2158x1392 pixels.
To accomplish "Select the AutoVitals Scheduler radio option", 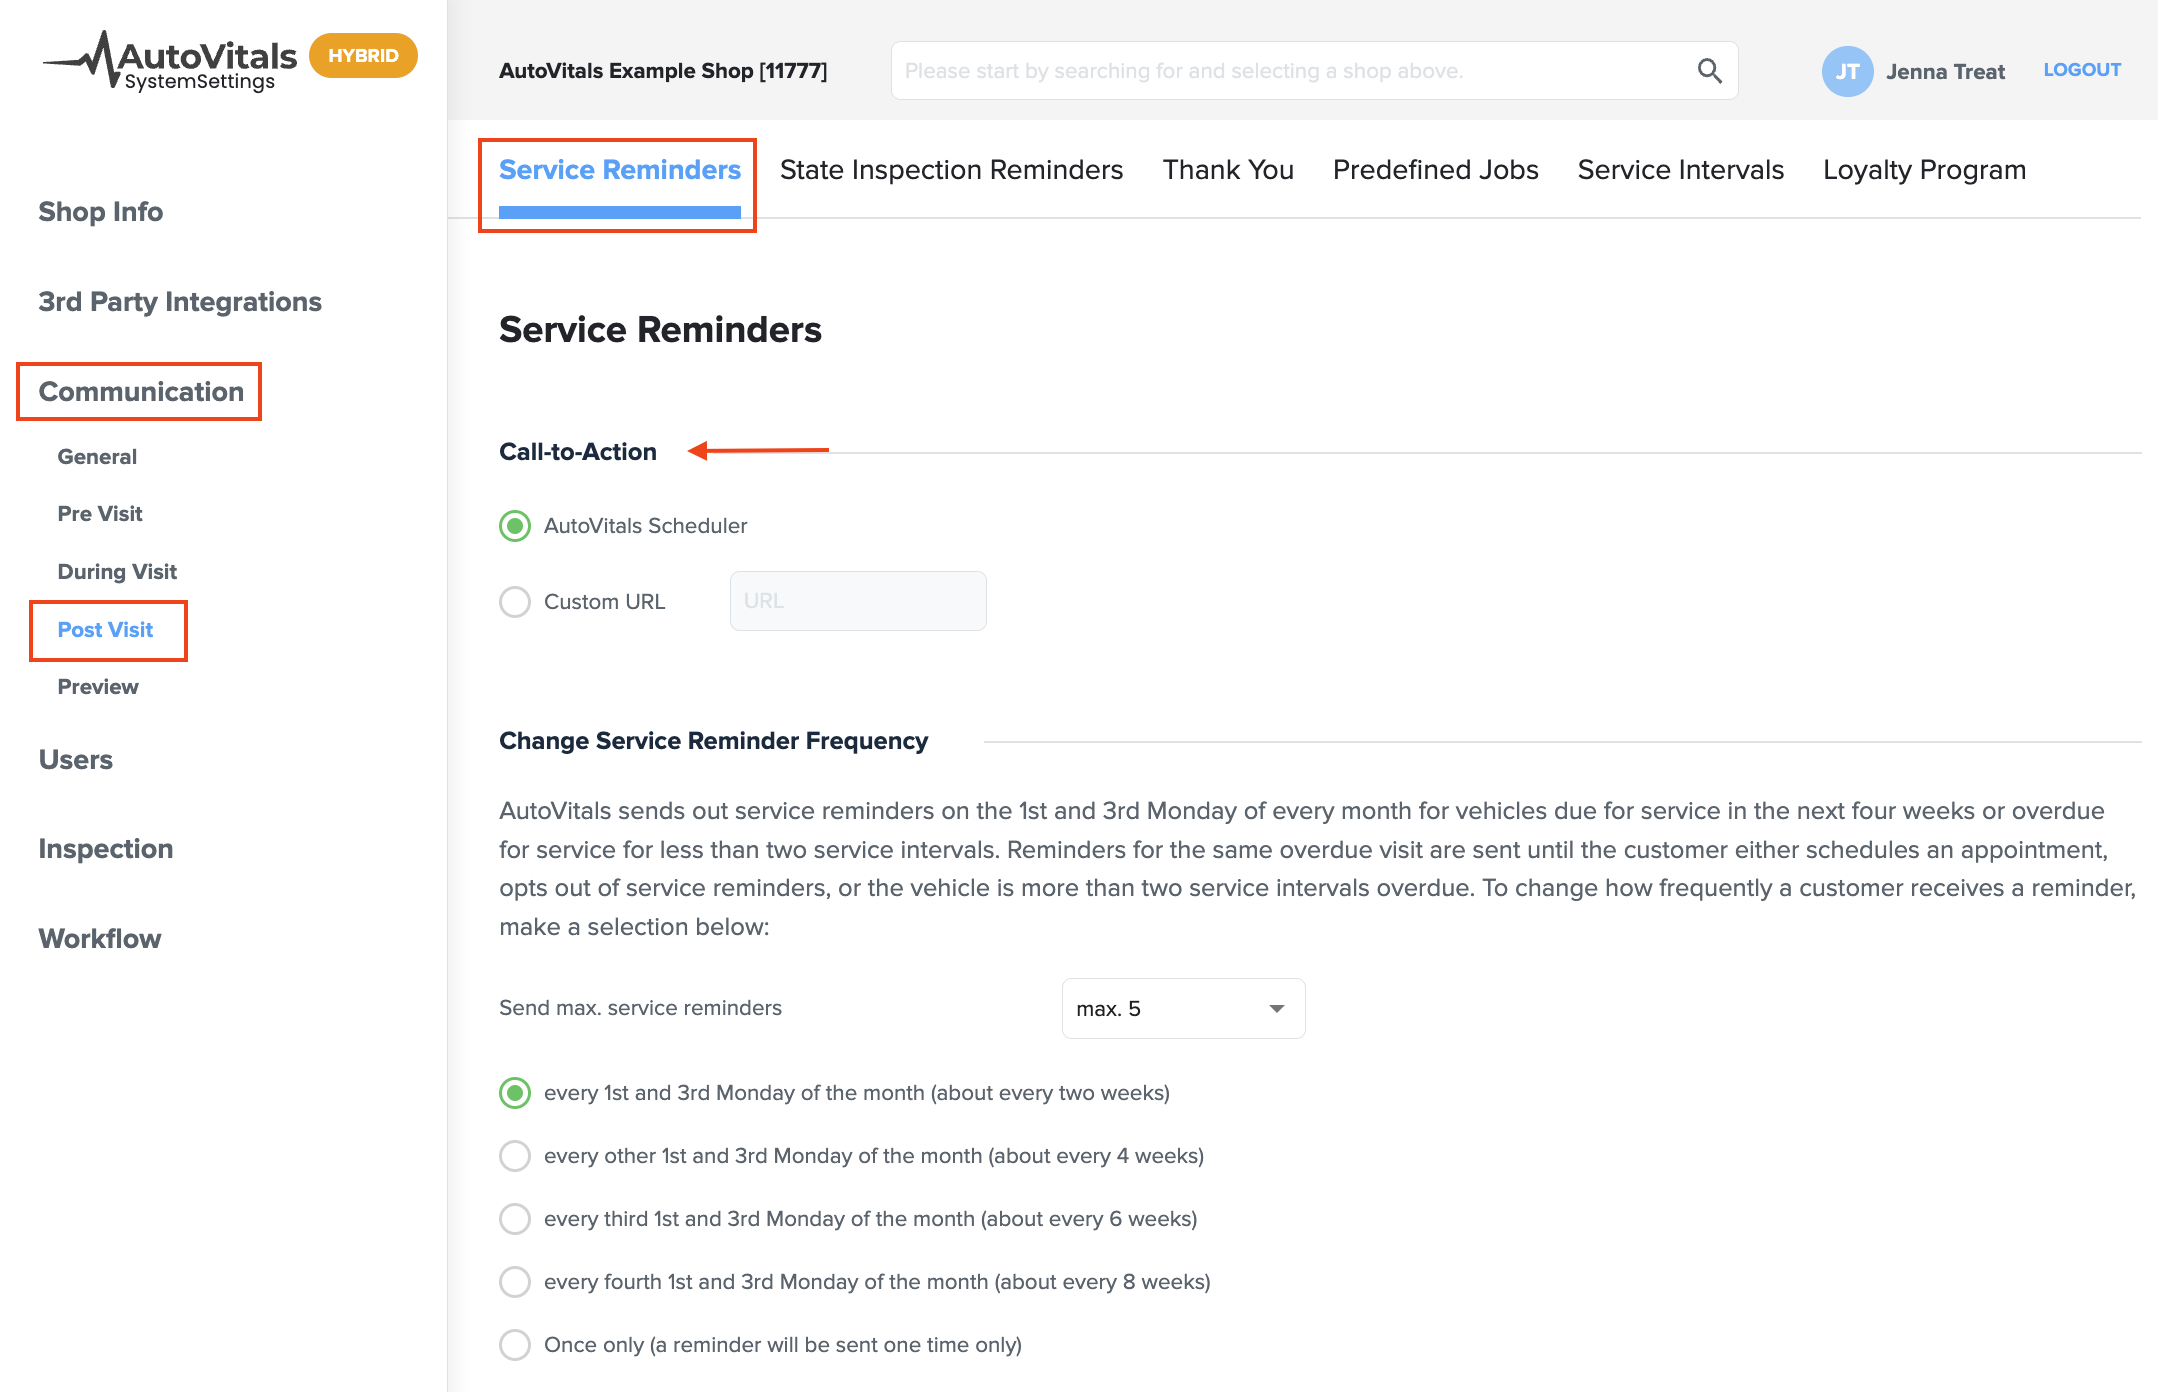I will pos(515,526).
